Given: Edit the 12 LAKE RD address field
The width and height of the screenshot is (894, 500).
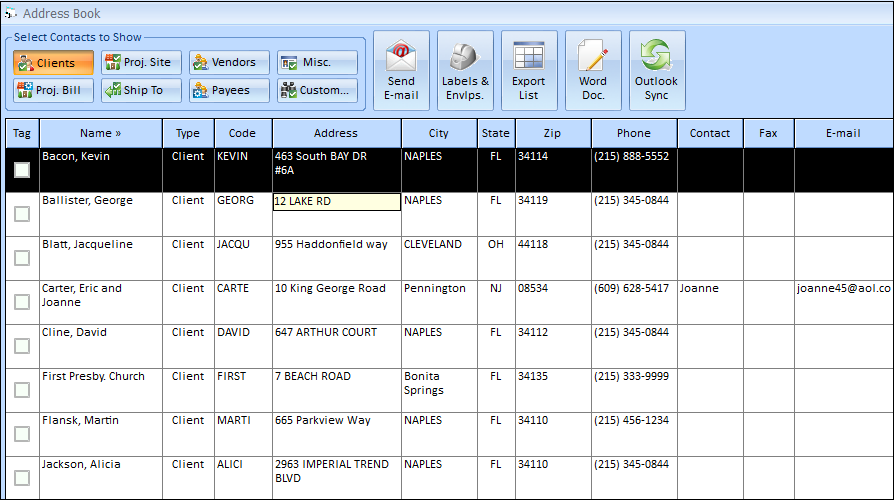Looking at the screenshot, I should pyautogui.click(x=337, y=202).
